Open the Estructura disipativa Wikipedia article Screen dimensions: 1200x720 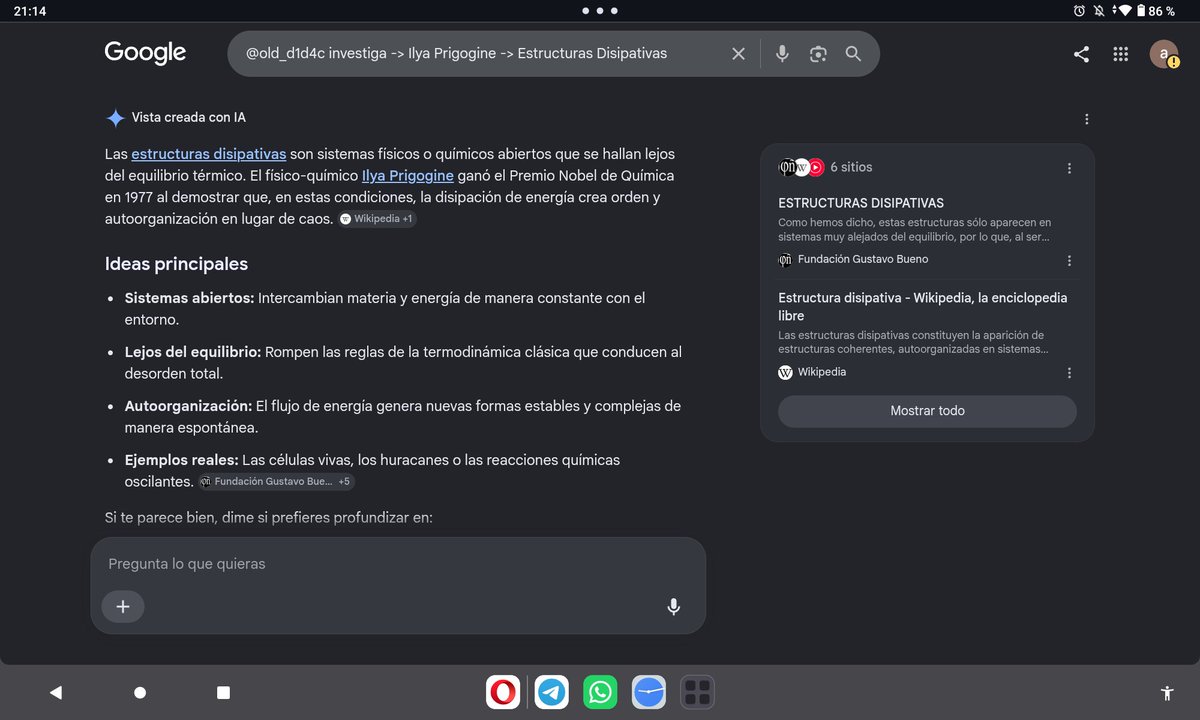[x=923, y=307]
